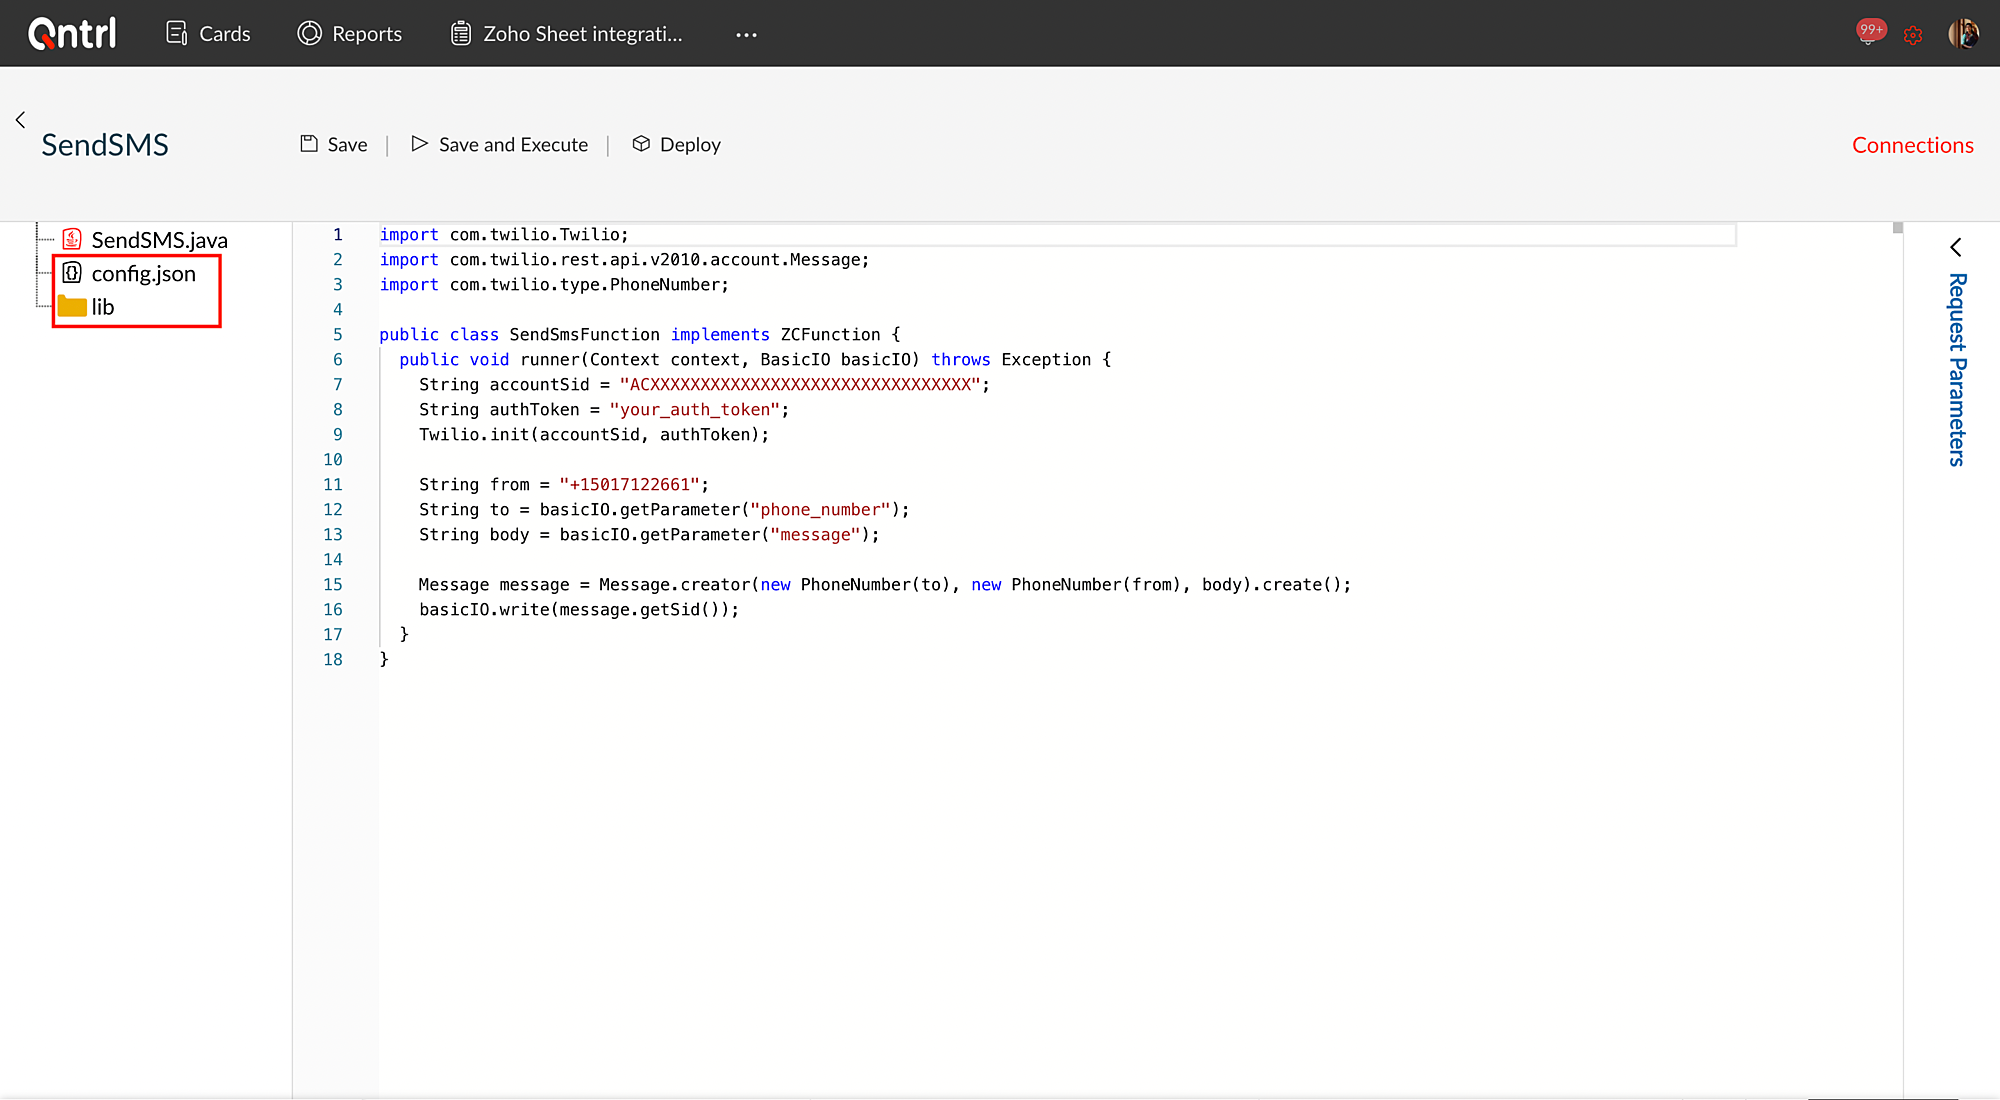Screen dimensions: 2000x1100
Task: Open the Cards menu
Action: point(208,33)
